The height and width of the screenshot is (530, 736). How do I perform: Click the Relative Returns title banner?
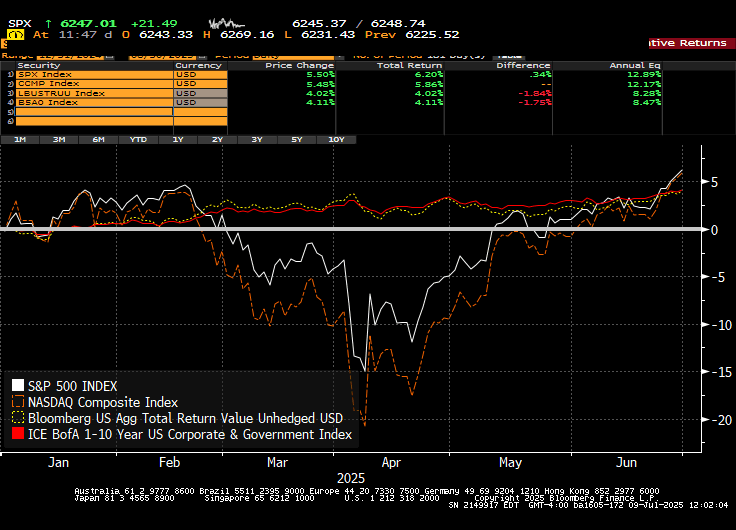click(692, 43)
